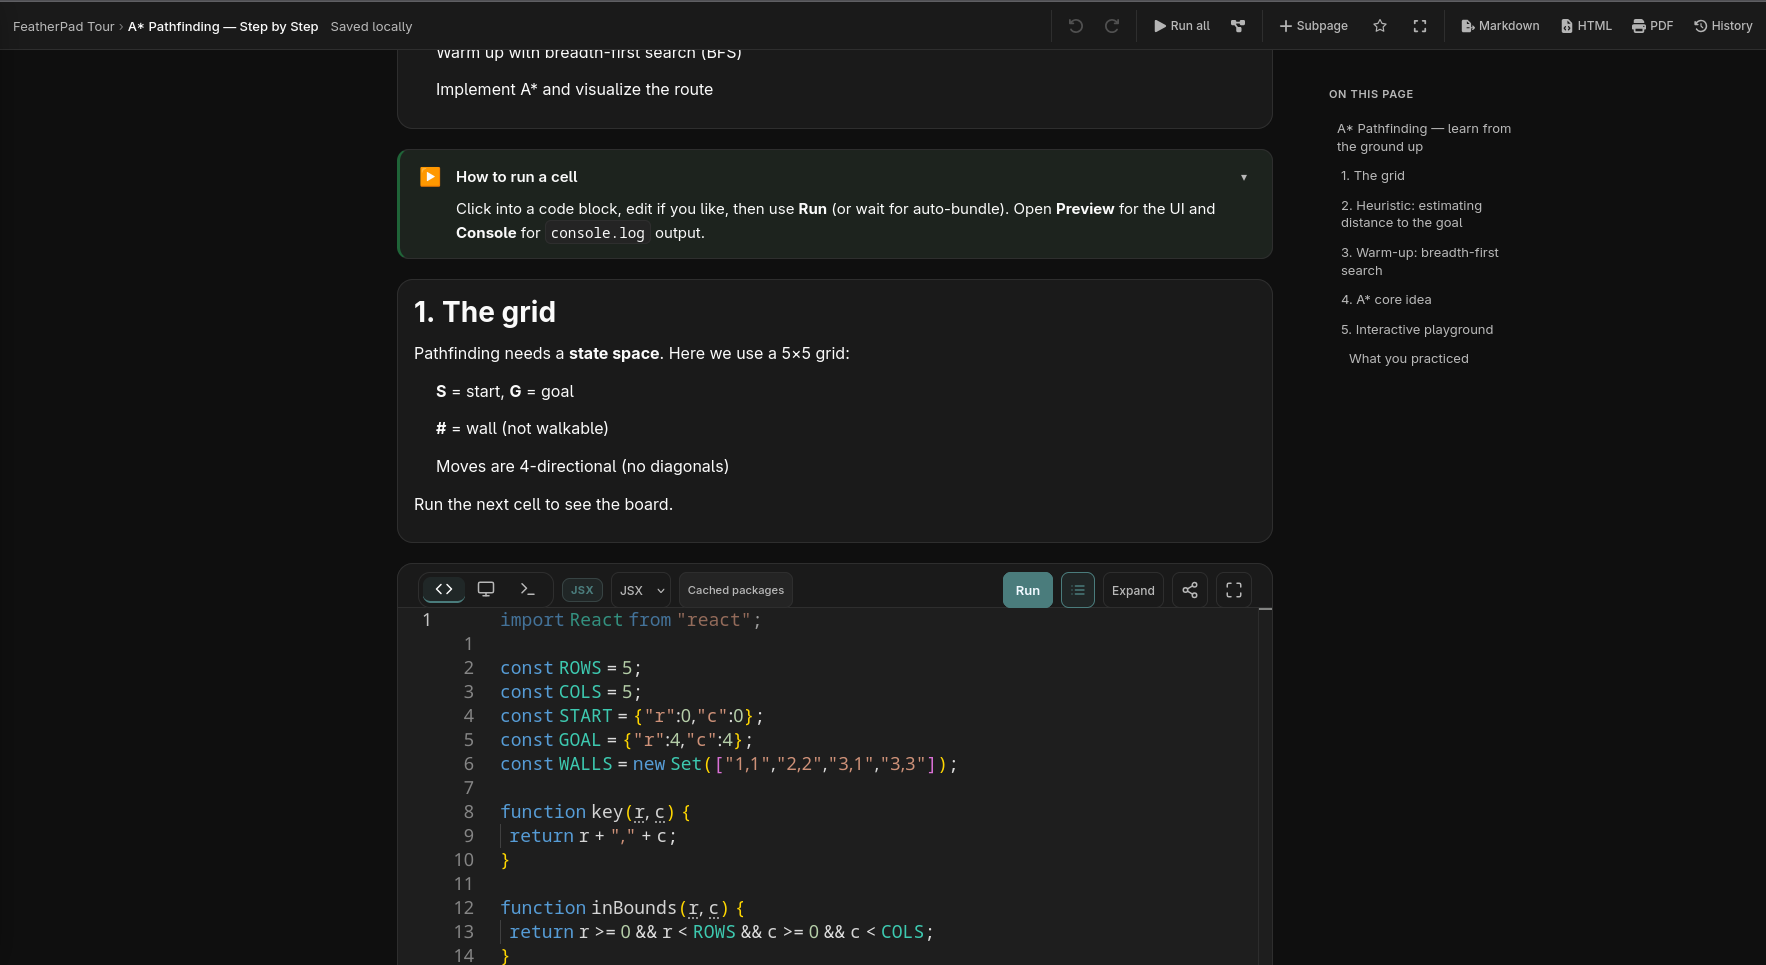Jump to '2. Heuristic' section in outline
The height and width of the screenshot is (965, 1766).
[x=1411, y=214]
